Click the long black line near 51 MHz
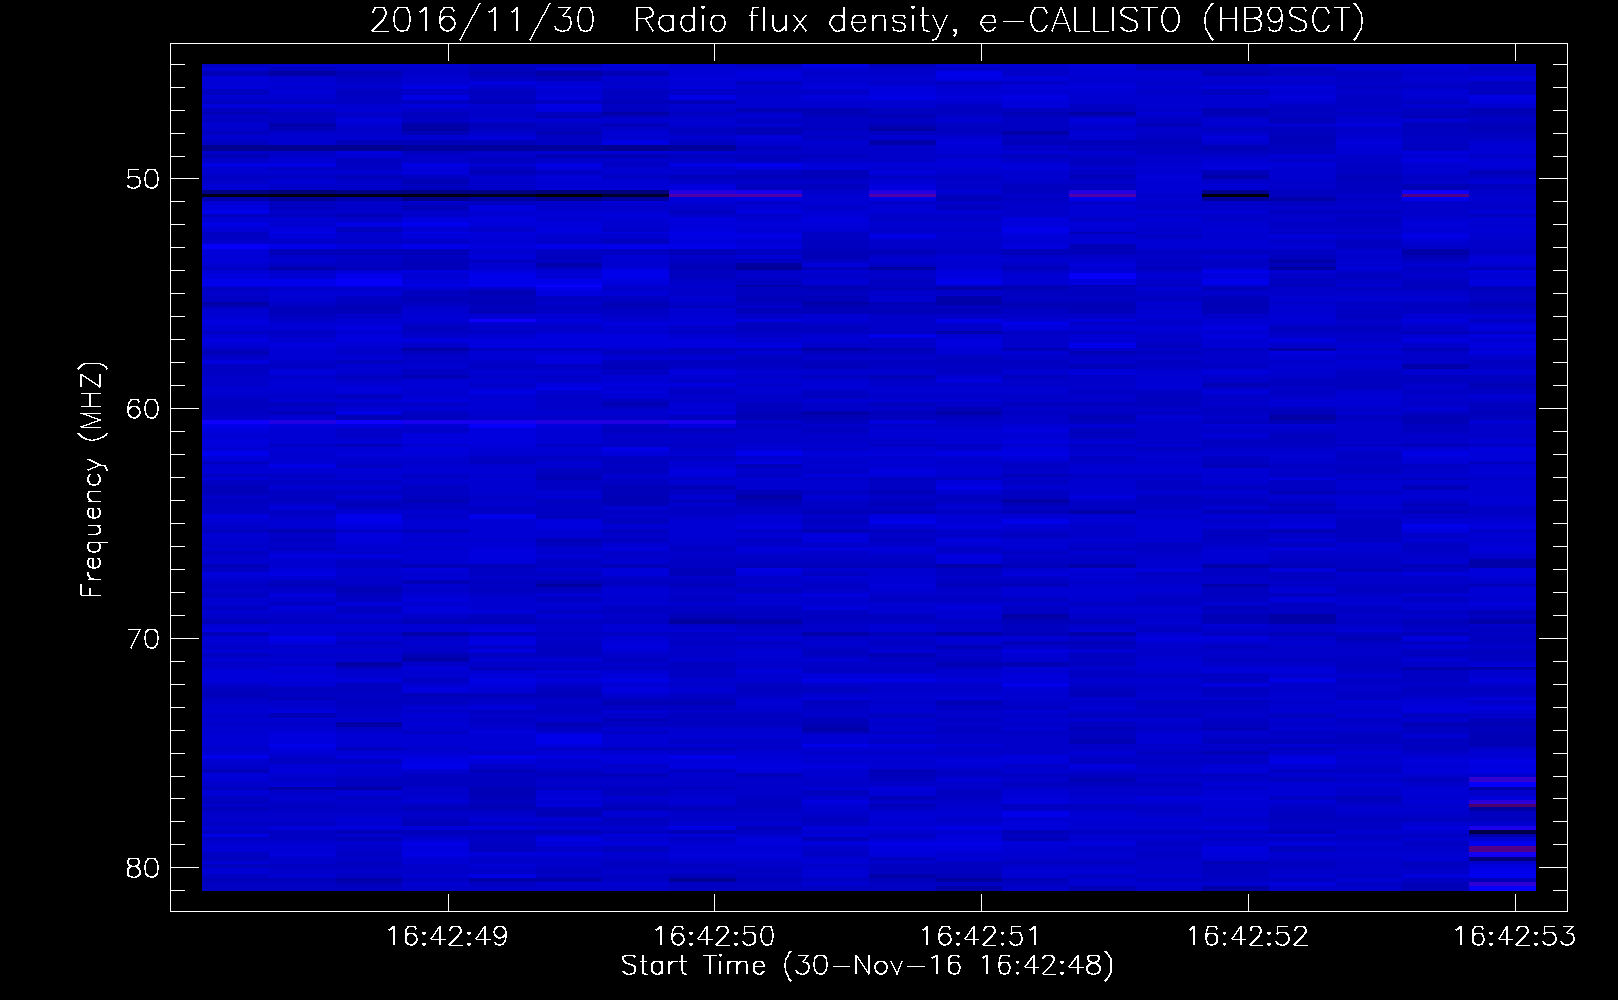Screen dimensions: 1618x1000 (435, 196)
